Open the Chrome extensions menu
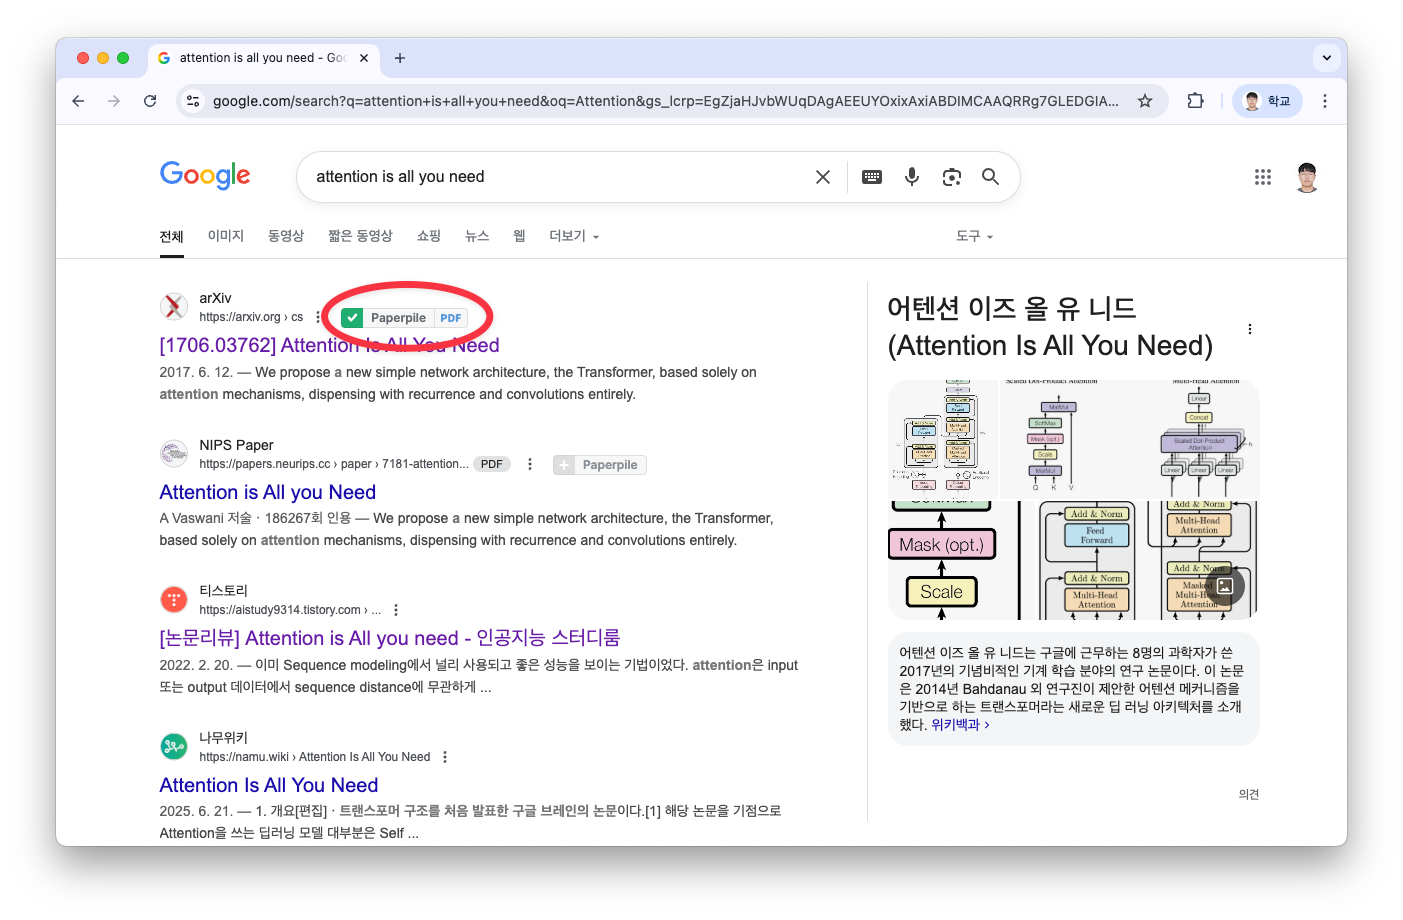The image size is (1403, 920). coord(1195,101)
